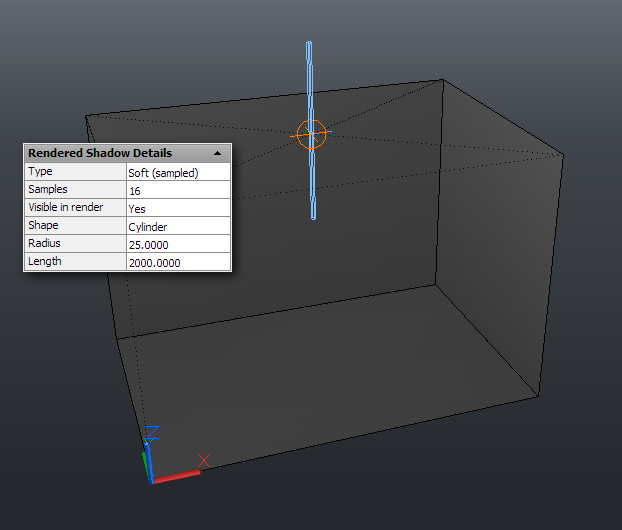This screenshot has width=622, height=530.
Task: Change the Visible in render Yes value
Action: click(178, 208)
